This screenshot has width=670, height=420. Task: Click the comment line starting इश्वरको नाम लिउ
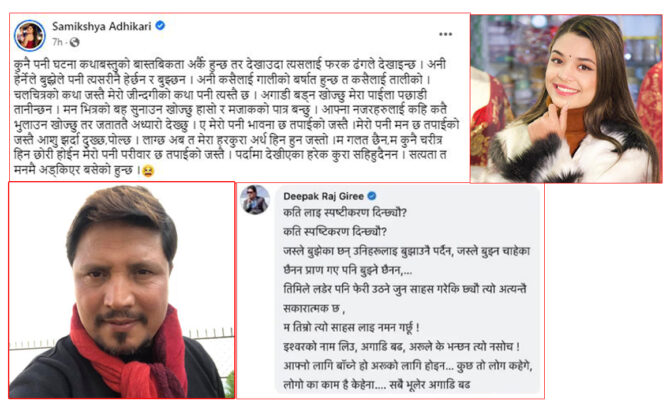[401, 346]
